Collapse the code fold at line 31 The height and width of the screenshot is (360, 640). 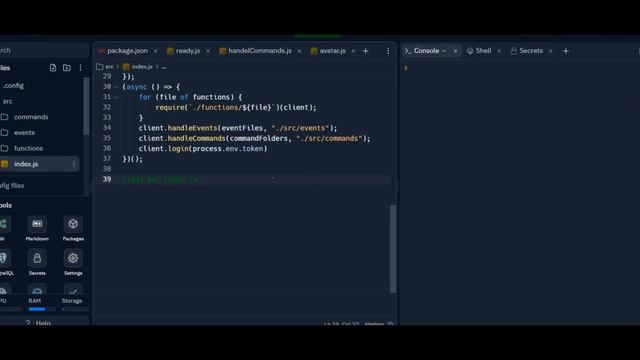pos(116,97)
